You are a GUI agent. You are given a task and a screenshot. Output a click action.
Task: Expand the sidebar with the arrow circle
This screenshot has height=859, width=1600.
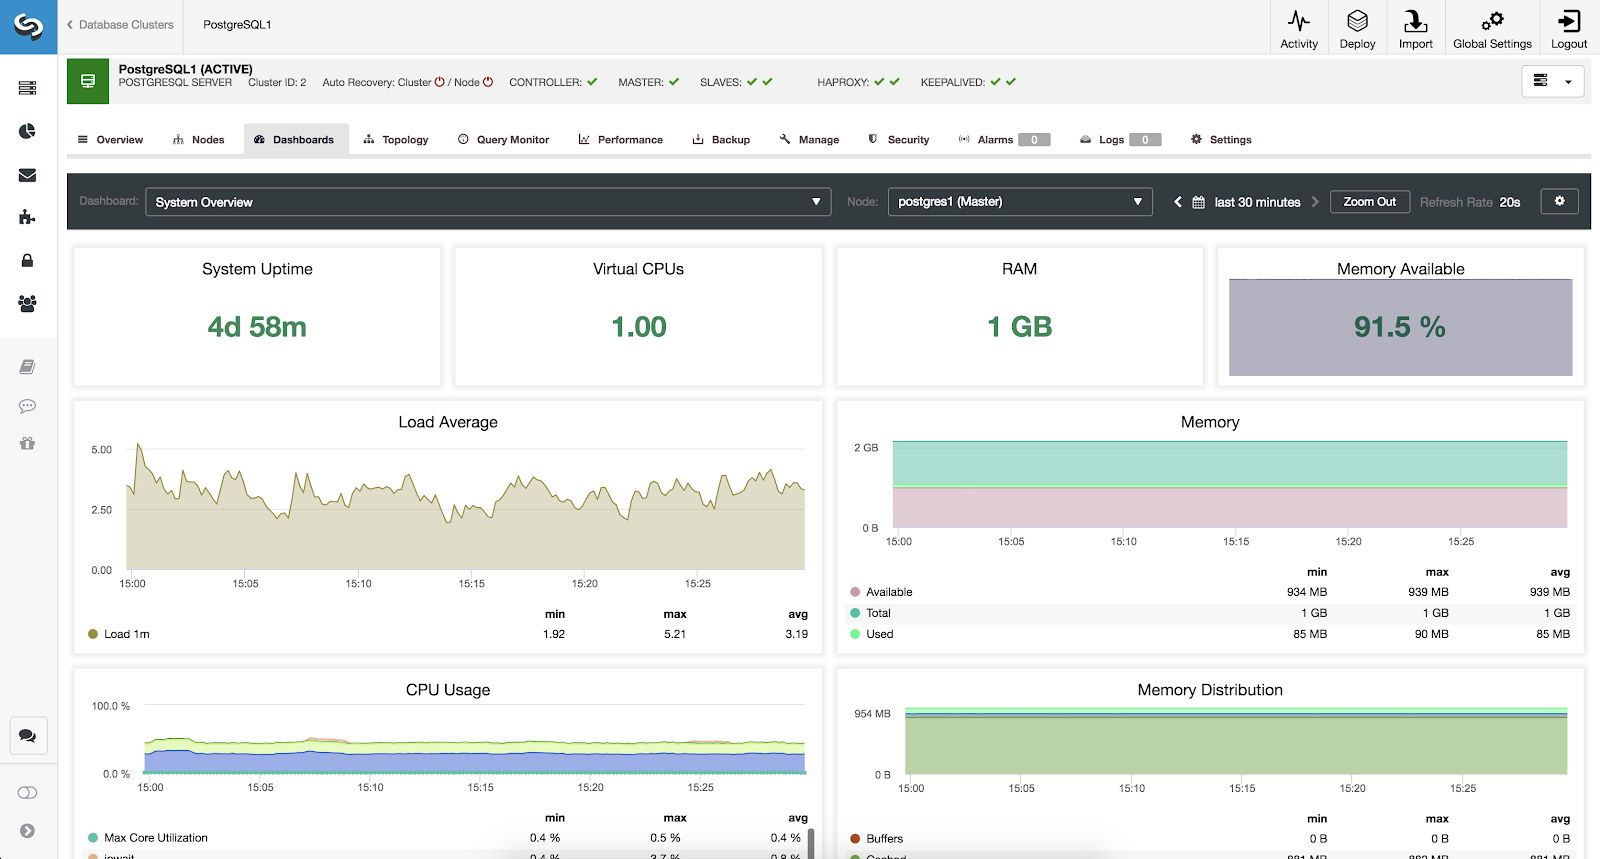[27, 831]
